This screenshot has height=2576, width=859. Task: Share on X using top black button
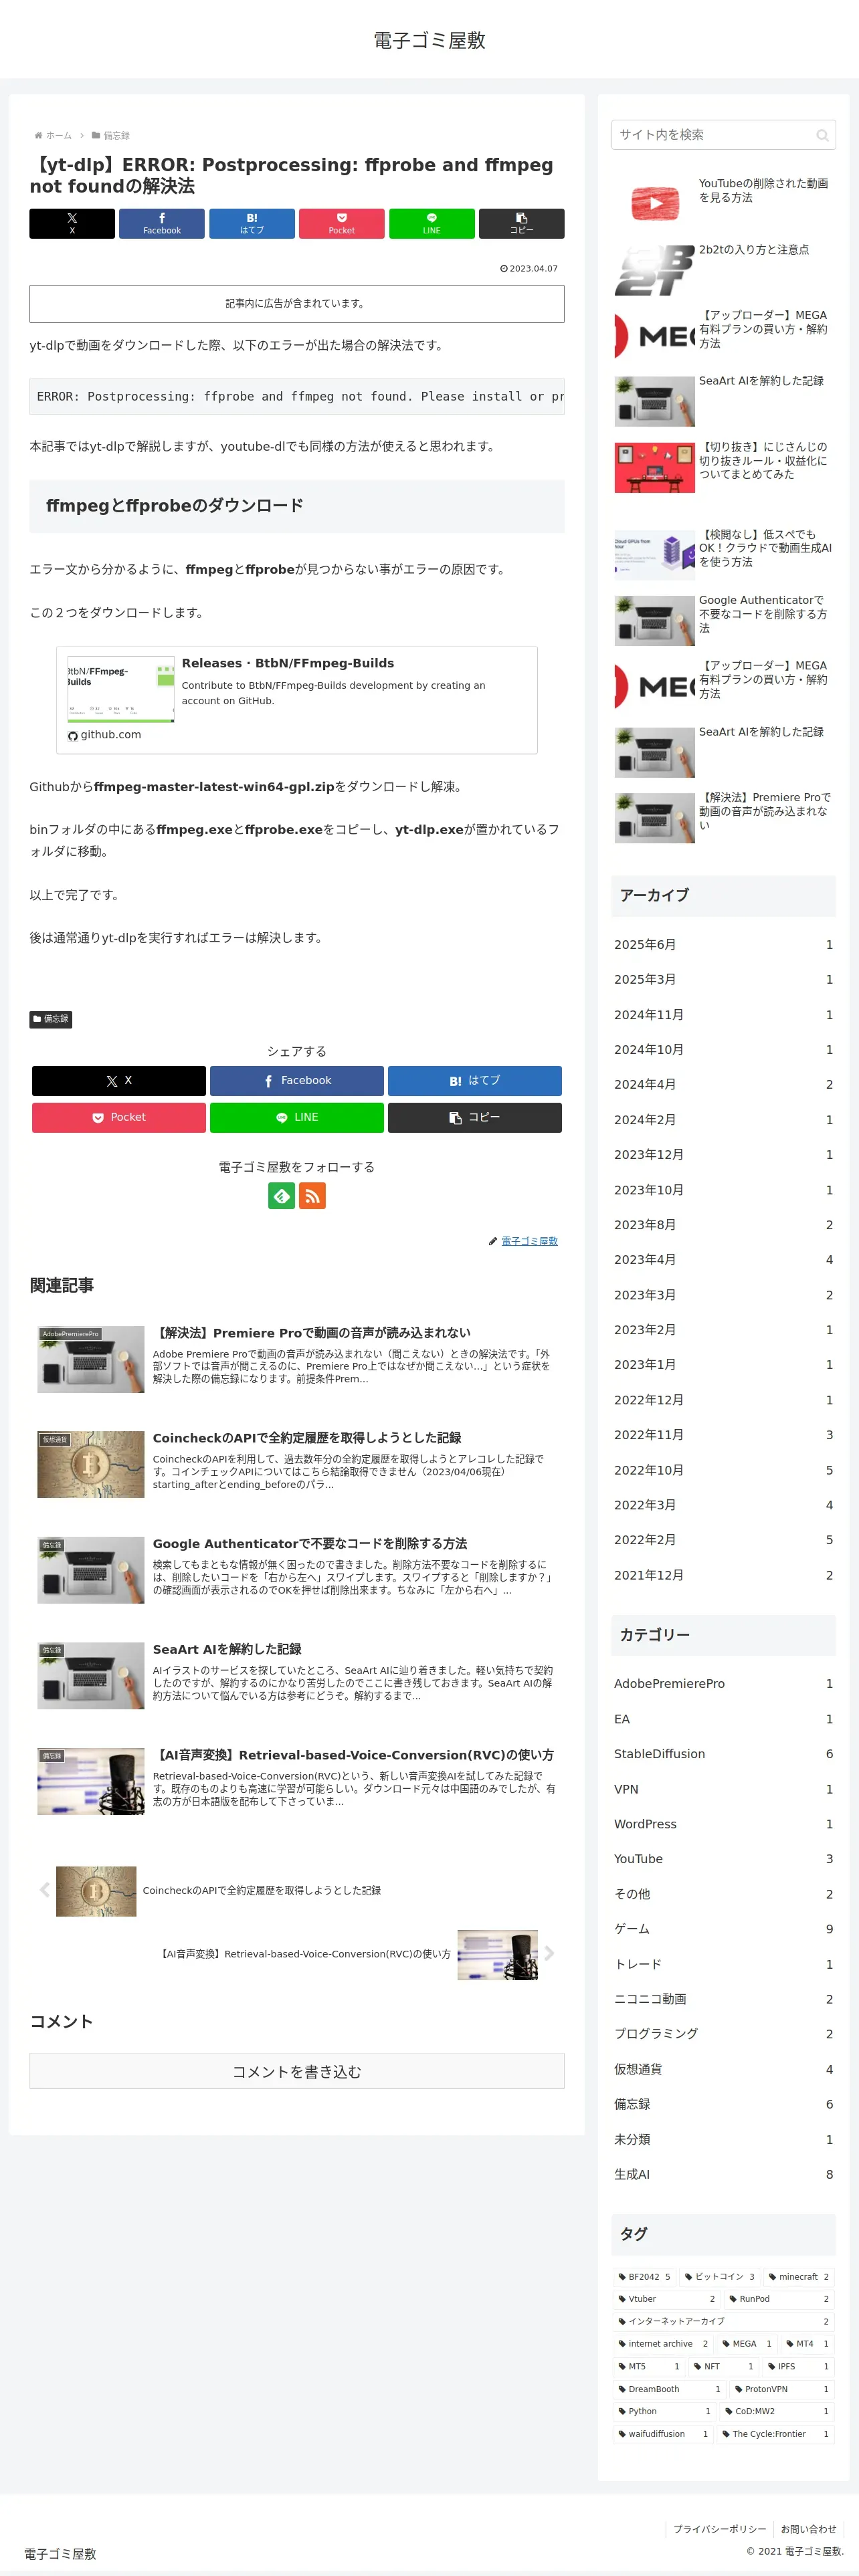click(72, 223)
